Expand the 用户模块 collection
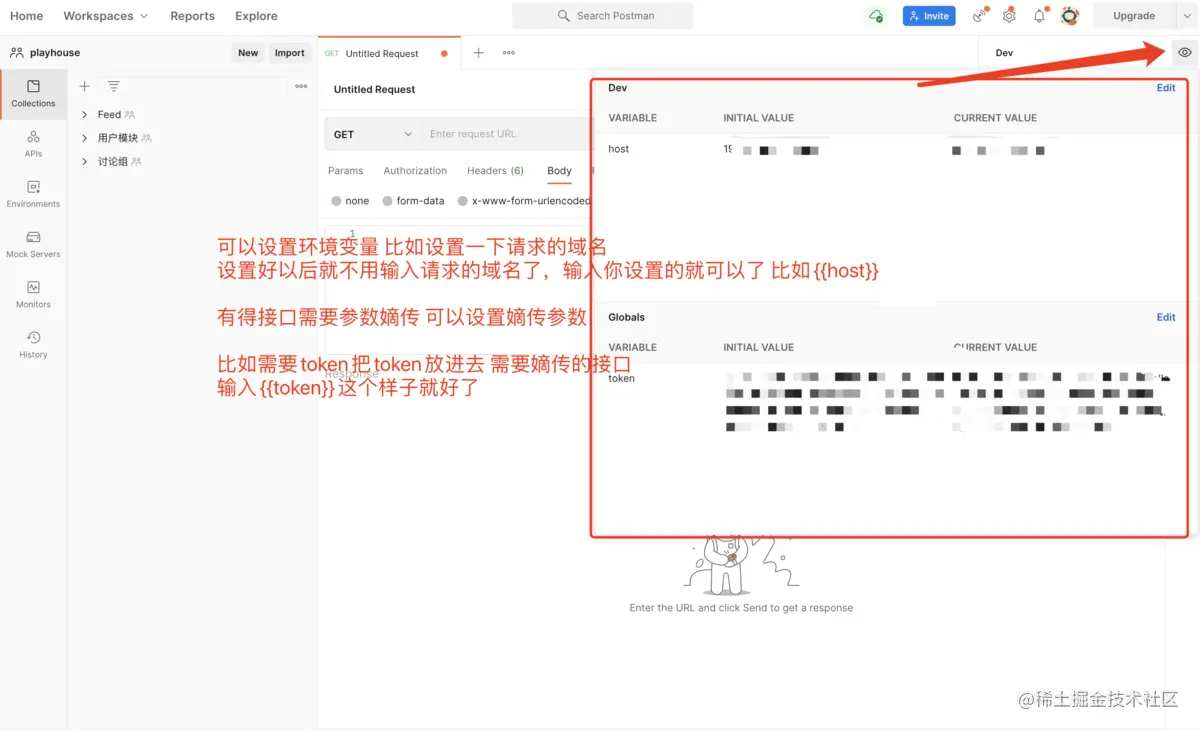Screen dimensions: 1200x731 (x=85, y=138)
